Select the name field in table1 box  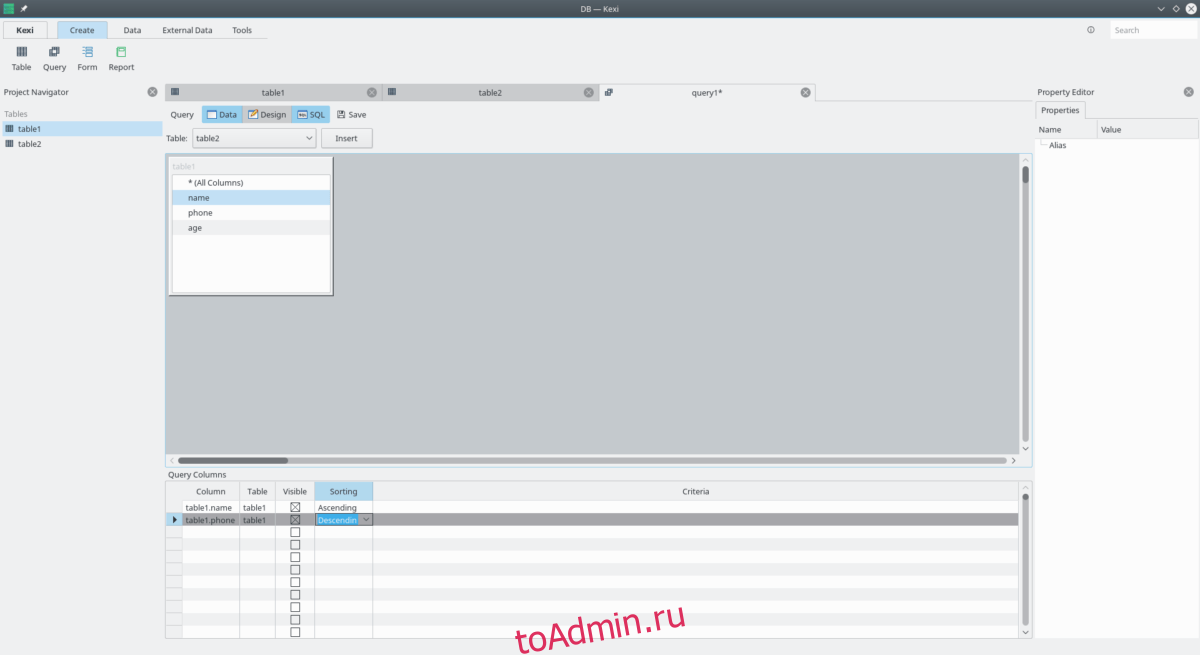click(251, 198)
